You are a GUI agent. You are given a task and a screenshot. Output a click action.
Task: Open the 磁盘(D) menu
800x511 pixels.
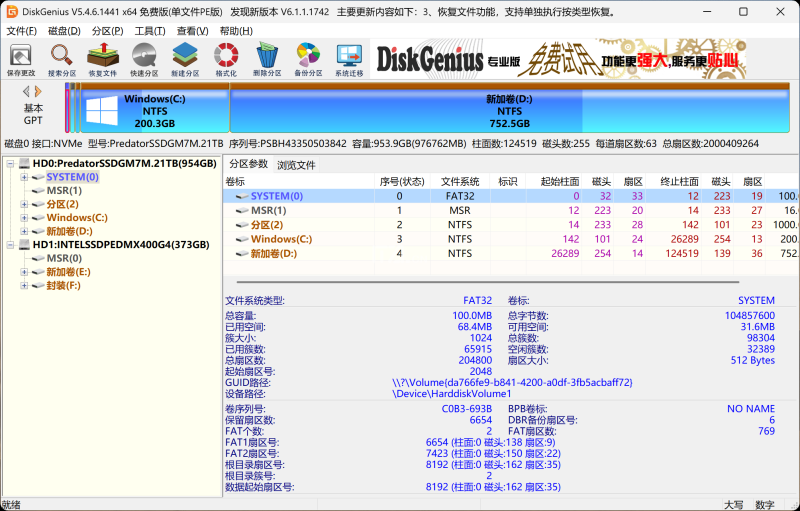point(64,31)
